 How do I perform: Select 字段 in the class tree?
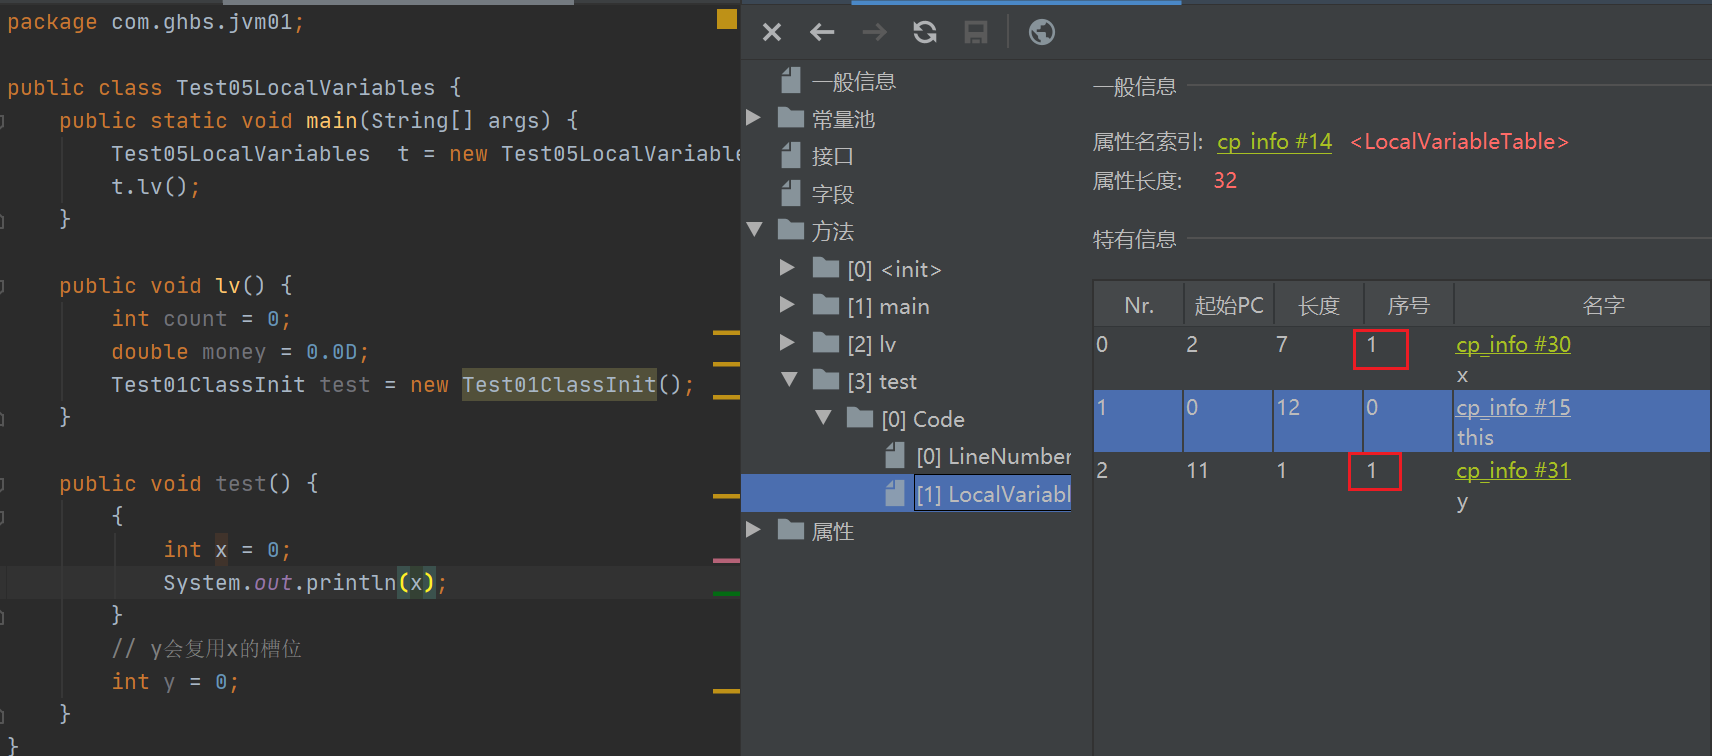(x=833, y=194)
